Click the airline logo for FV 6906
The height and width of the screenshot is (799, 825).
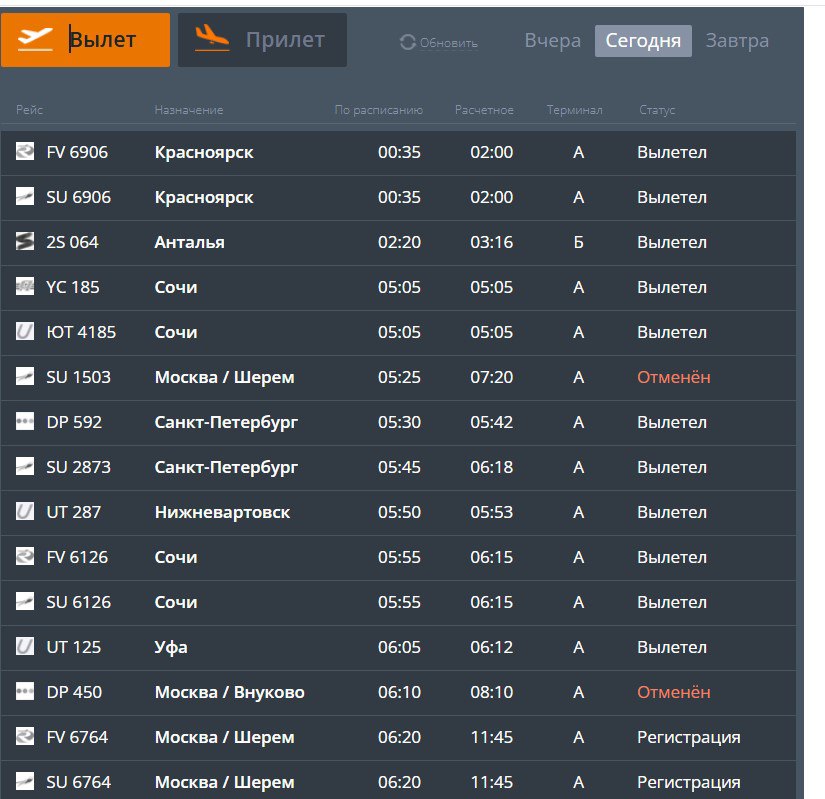click(25, 151)
